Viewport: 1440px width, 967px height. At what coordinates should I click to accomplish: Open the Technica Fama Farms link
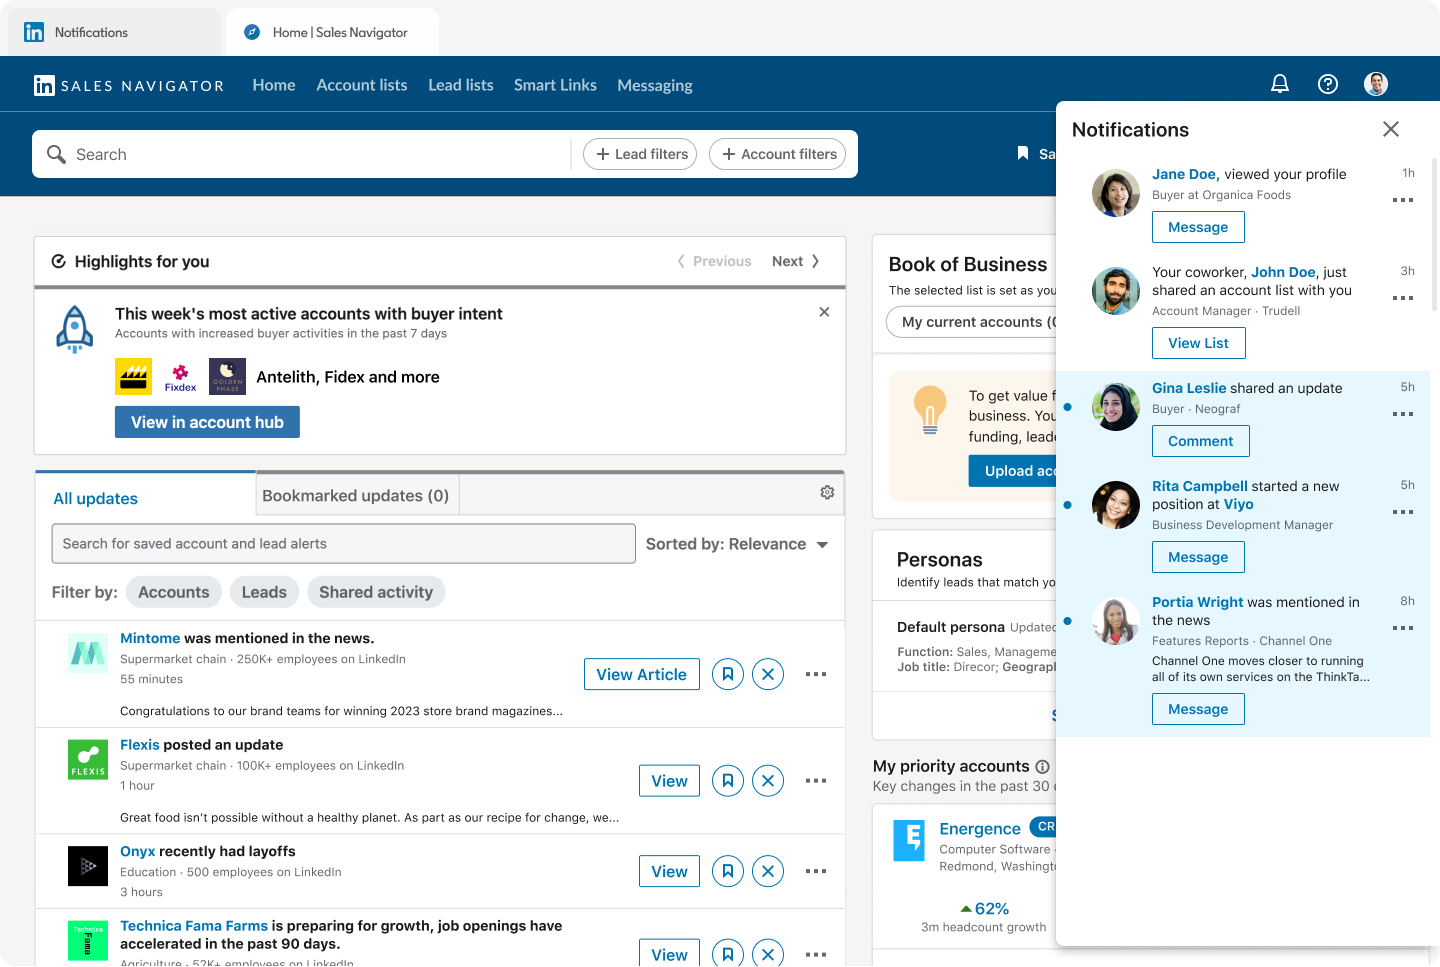click(x=194, y=926)
